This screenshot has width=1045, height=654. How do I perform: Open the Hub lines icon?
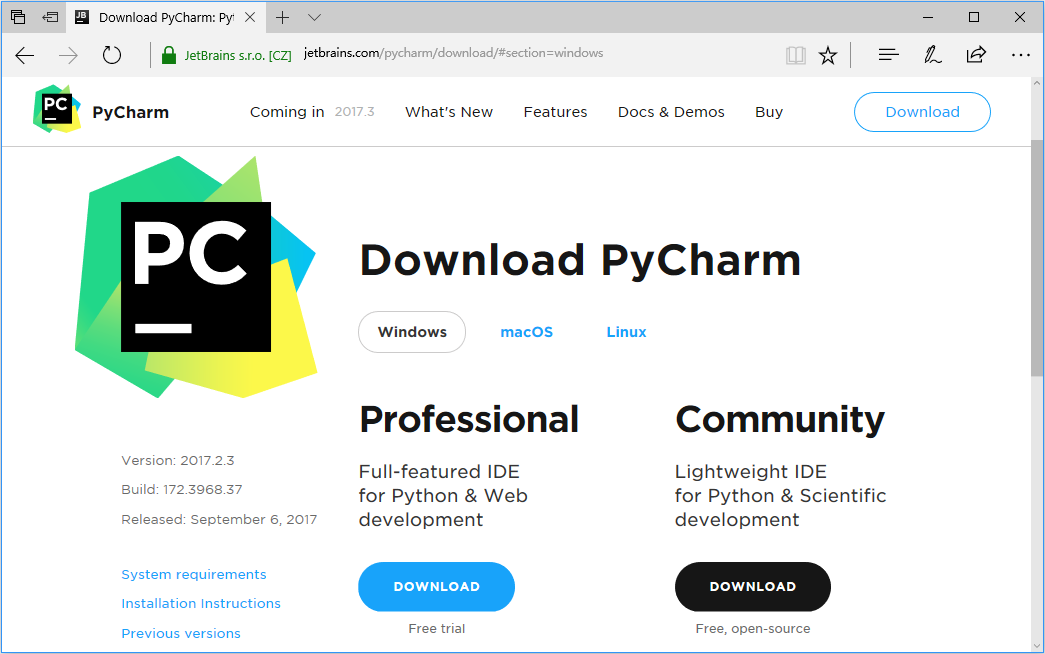pos(888,55)
